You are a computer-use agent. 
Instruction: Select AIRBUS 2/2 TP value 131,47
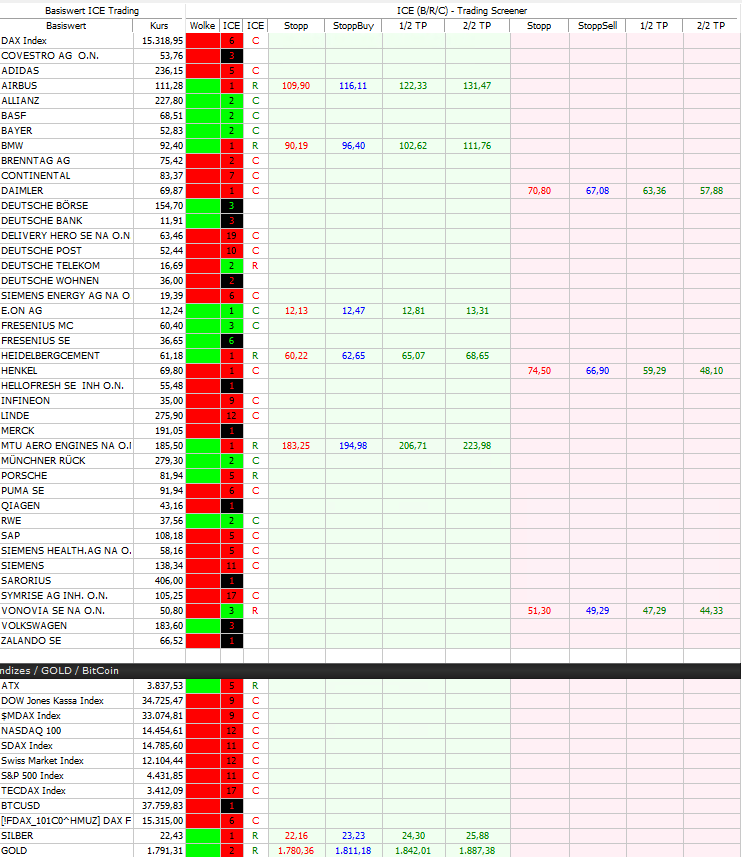(477, 86)
